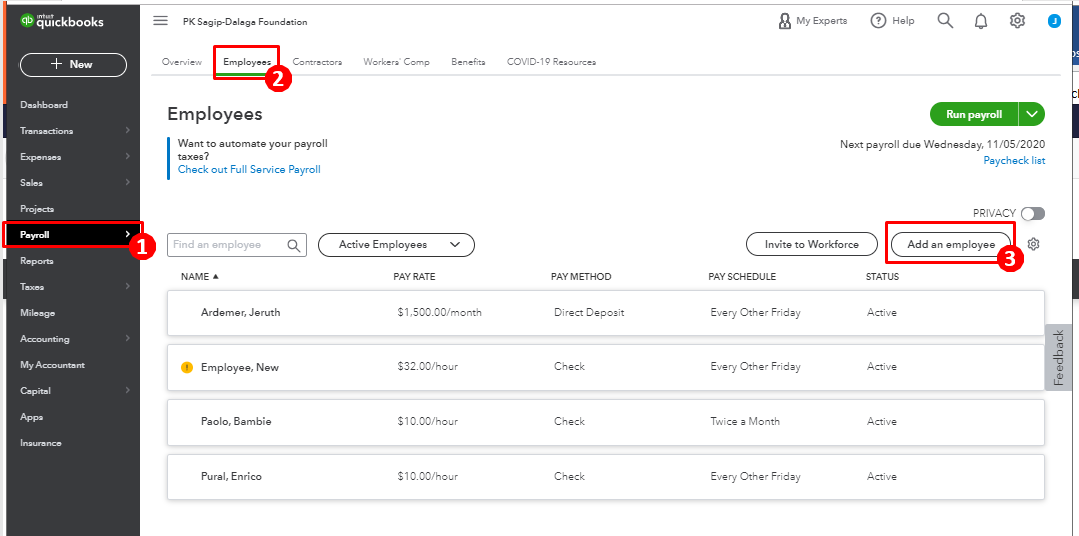Open Reports in sidebar
This screenshot has width=1079, height=536.
pyautogui.click(x=36, y=261)
